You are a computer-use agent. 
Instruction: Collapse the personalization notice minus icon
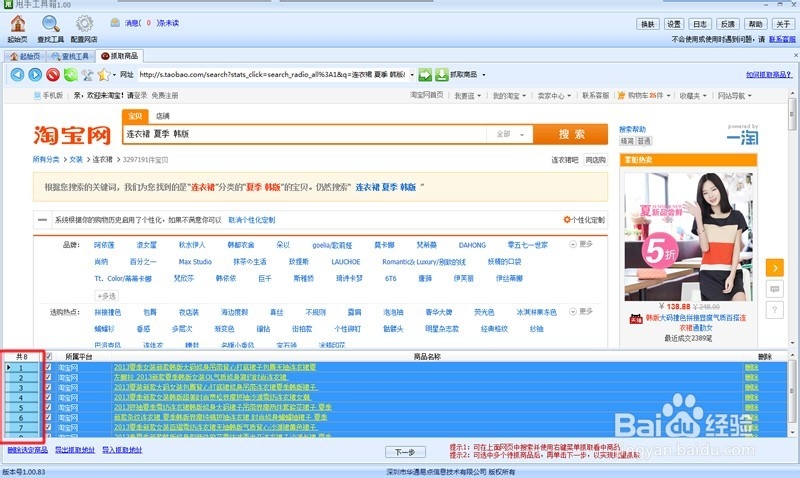(42, 220)
